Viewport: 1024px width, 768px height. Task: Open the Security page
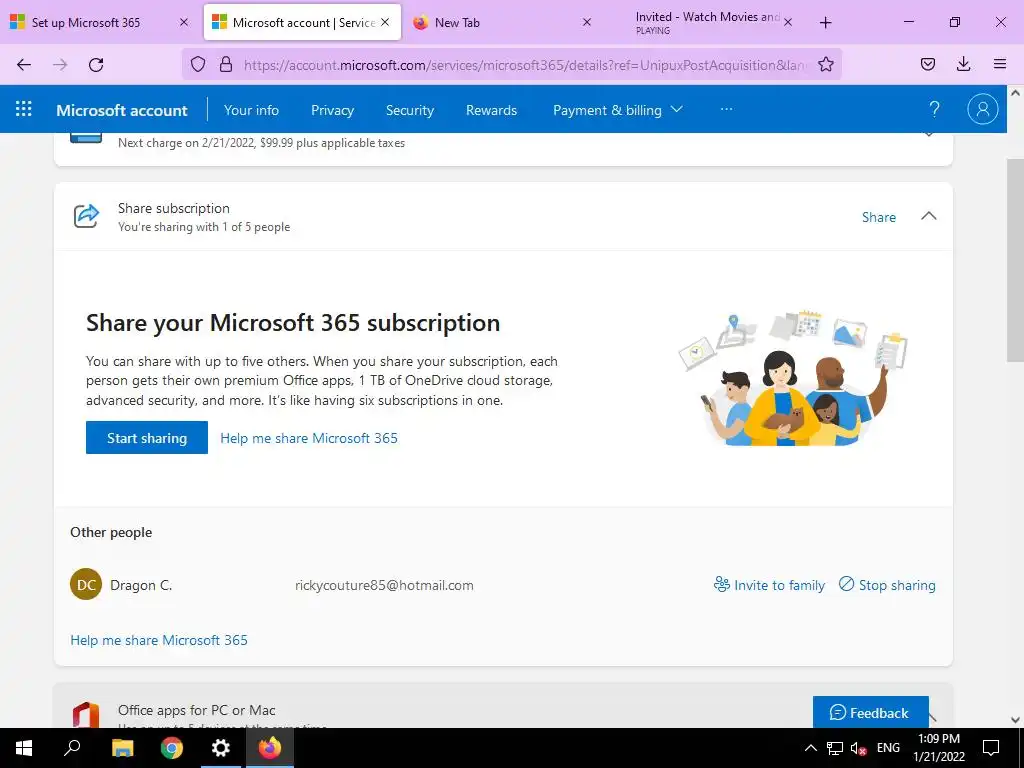[x=409, y=110]
